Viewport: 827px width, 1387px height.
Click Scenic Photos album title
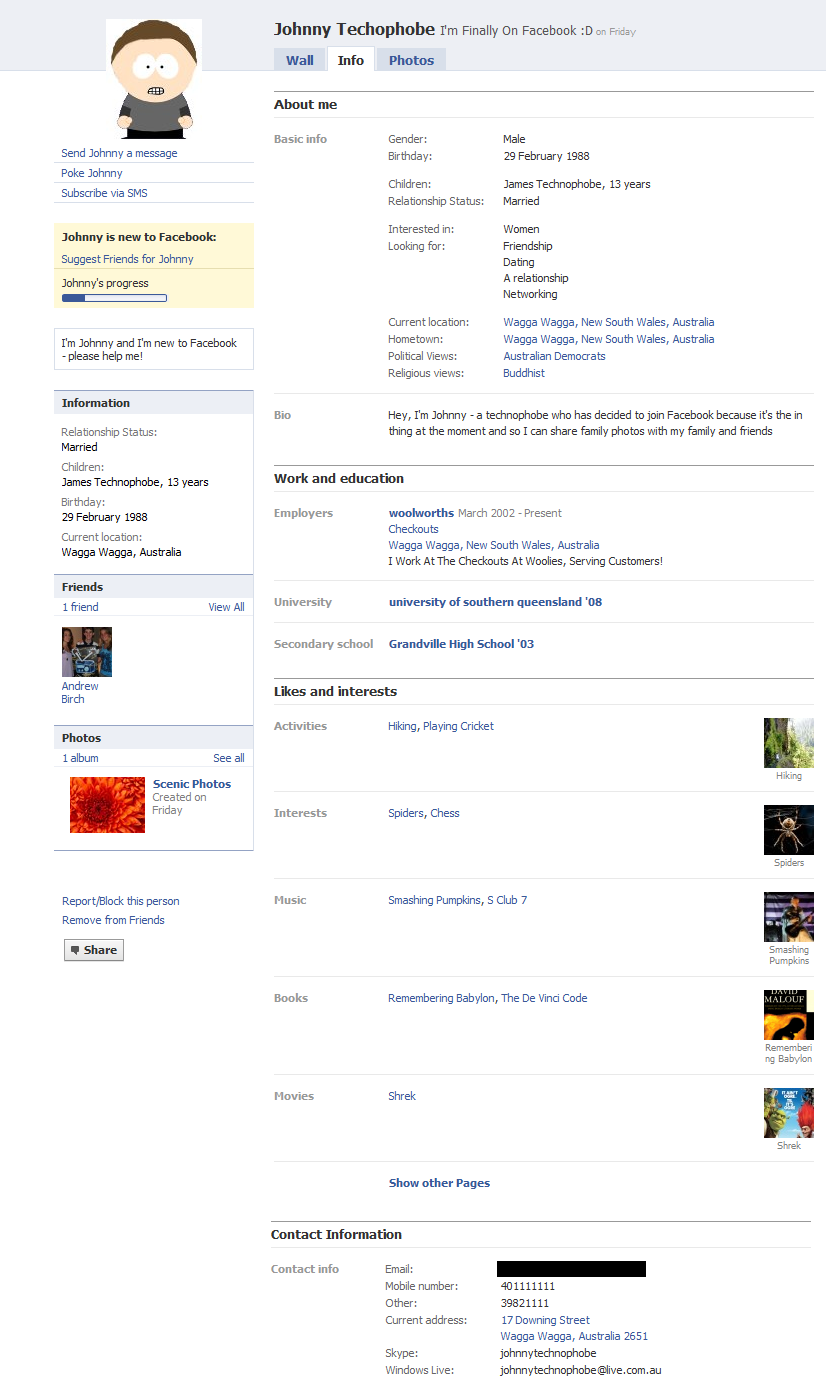tap(192, 784)
